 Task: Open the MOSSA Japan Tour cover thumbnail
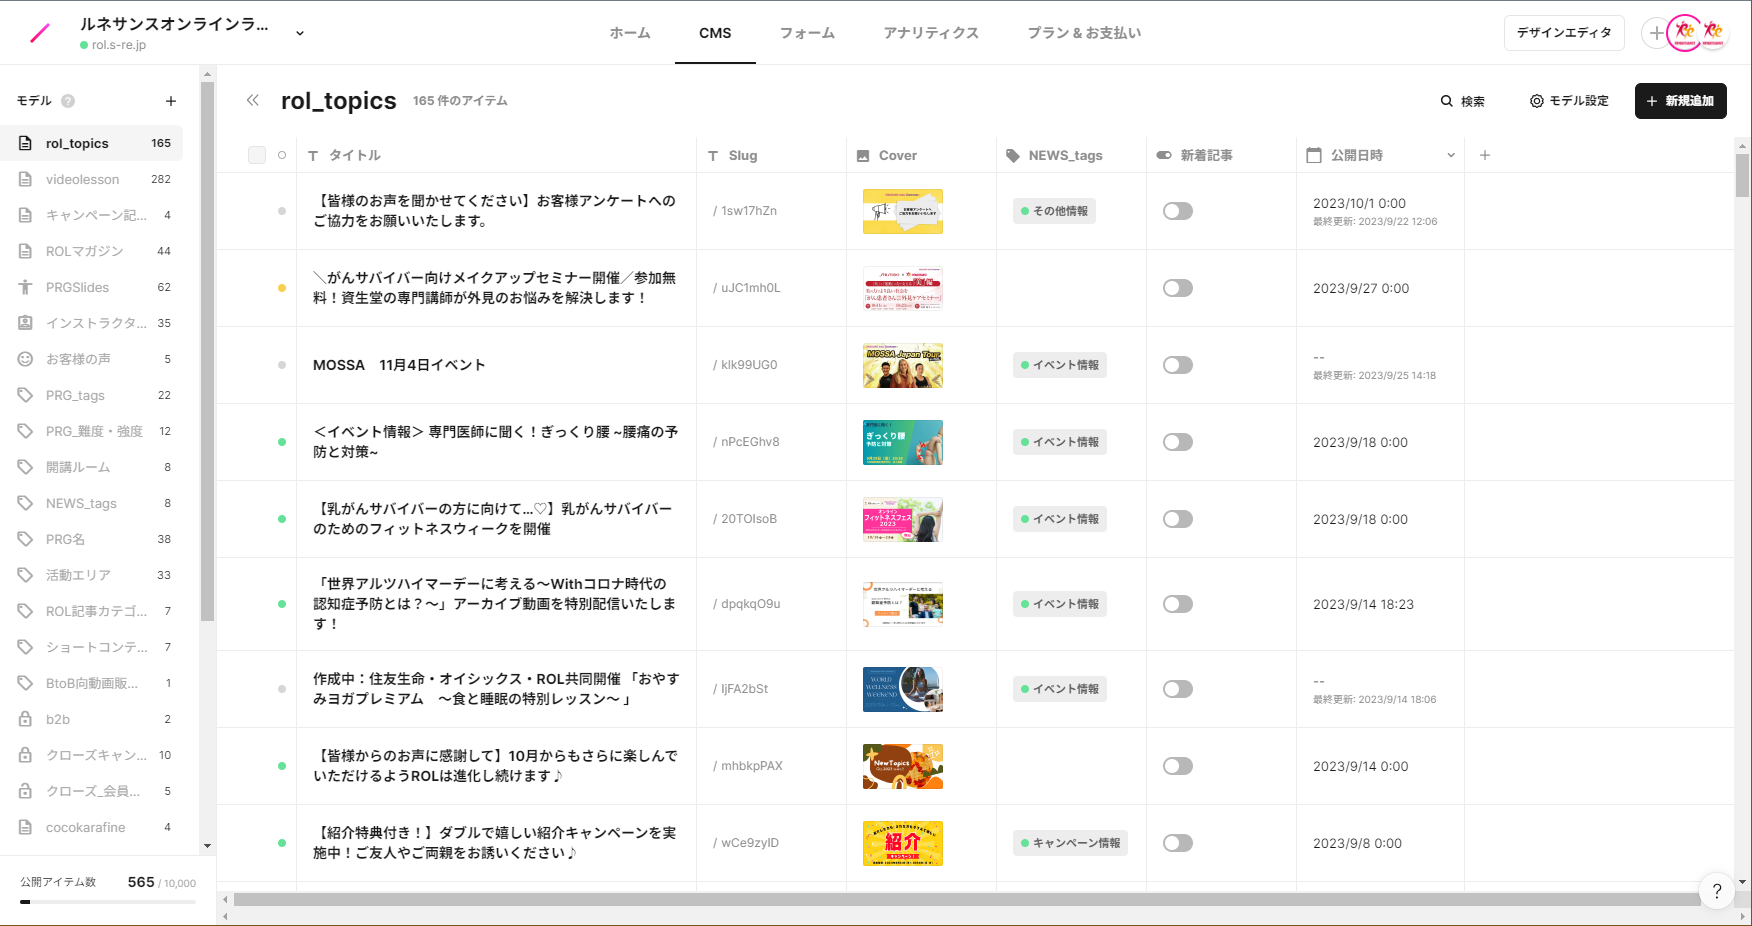coord(903,365)
